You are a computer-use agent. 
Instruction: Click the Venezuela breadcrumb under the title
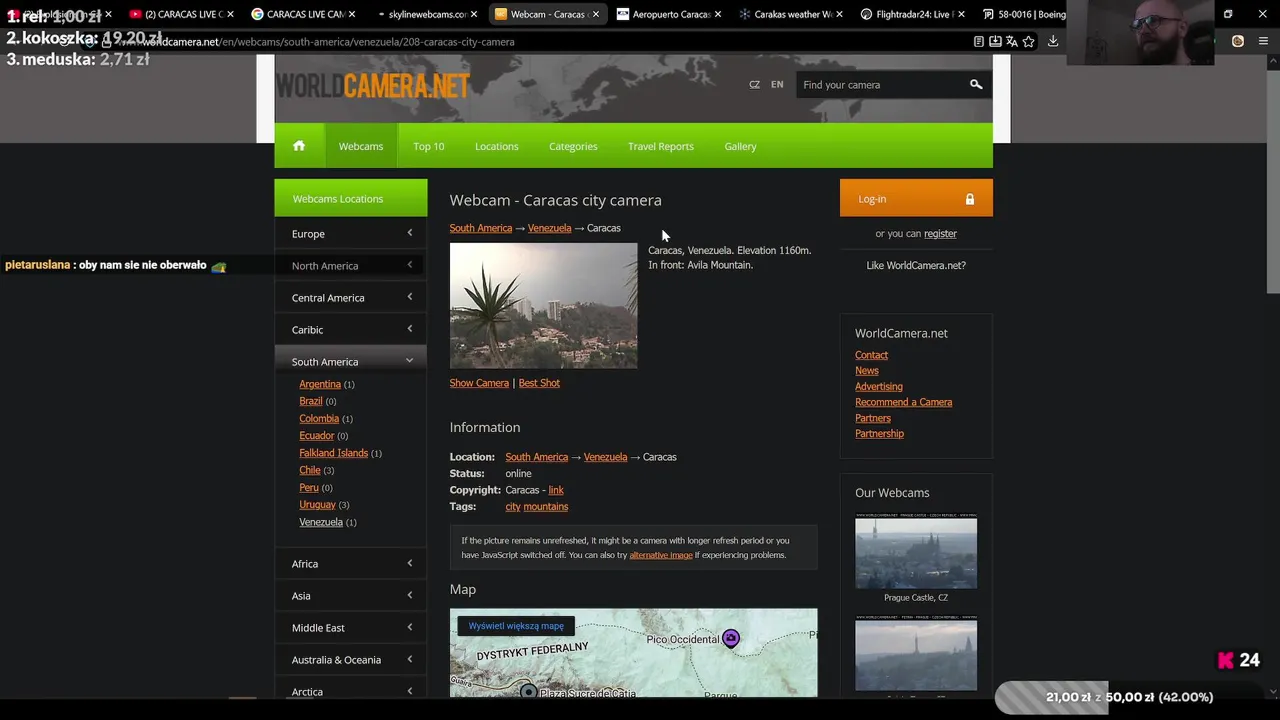549,228
